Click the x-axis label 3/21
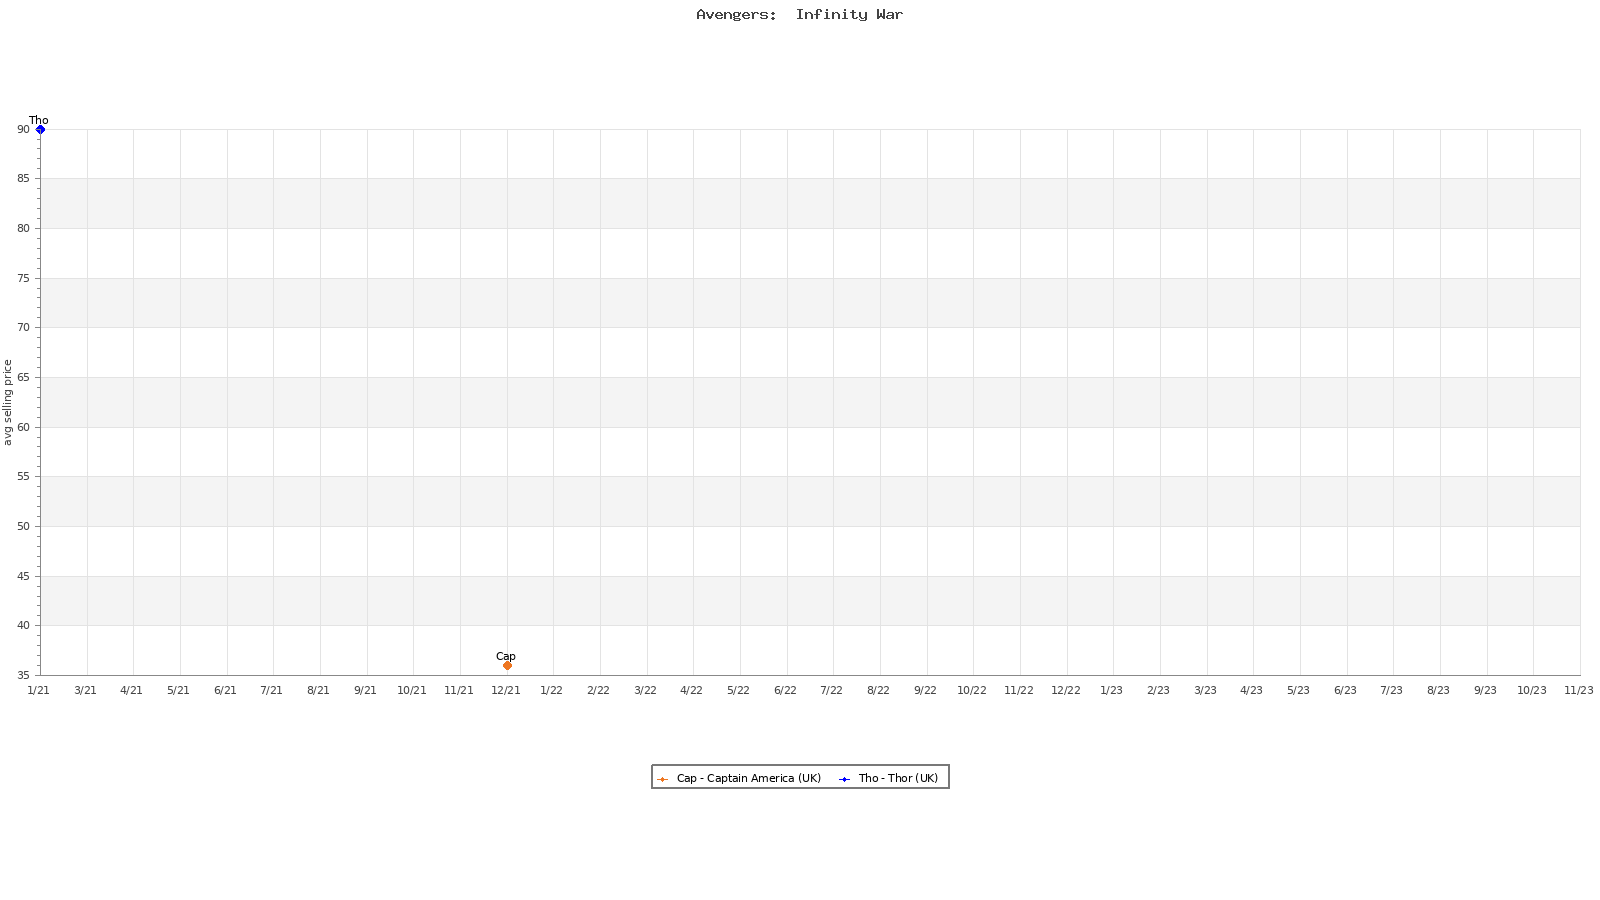 point(86,690)
